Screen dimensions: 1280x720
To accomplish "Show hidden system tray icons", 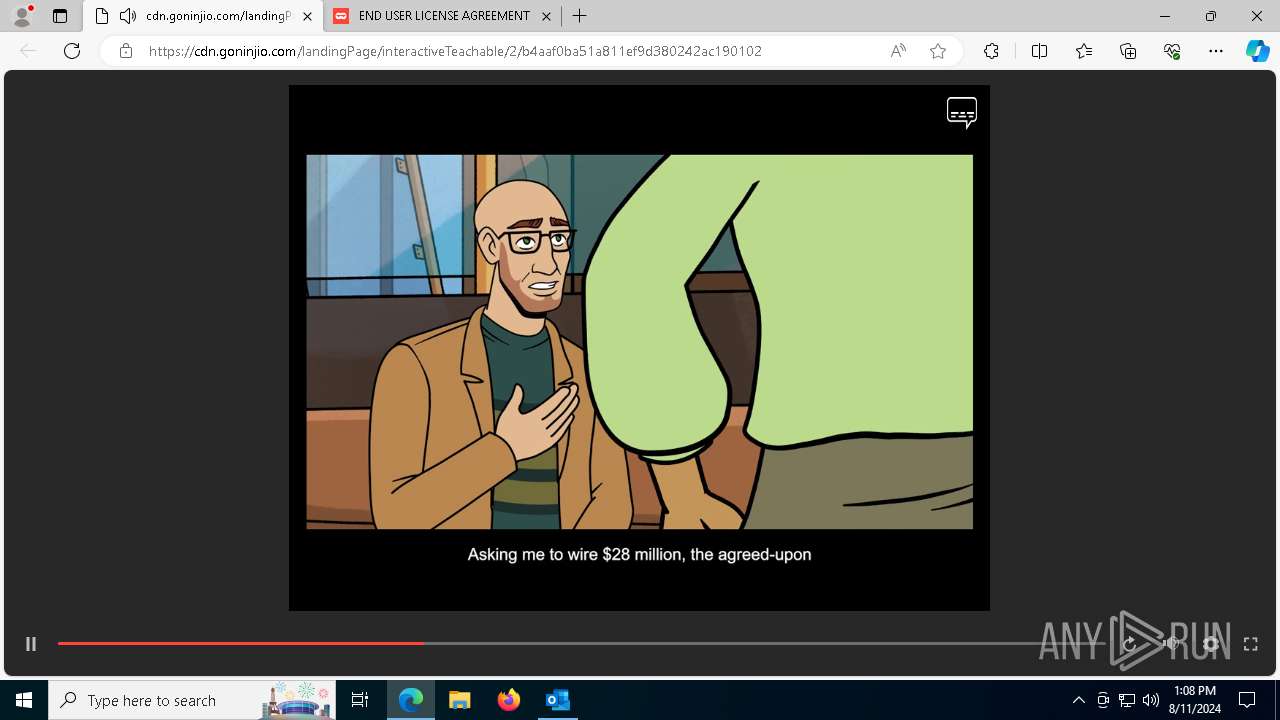I will 1078,700.
